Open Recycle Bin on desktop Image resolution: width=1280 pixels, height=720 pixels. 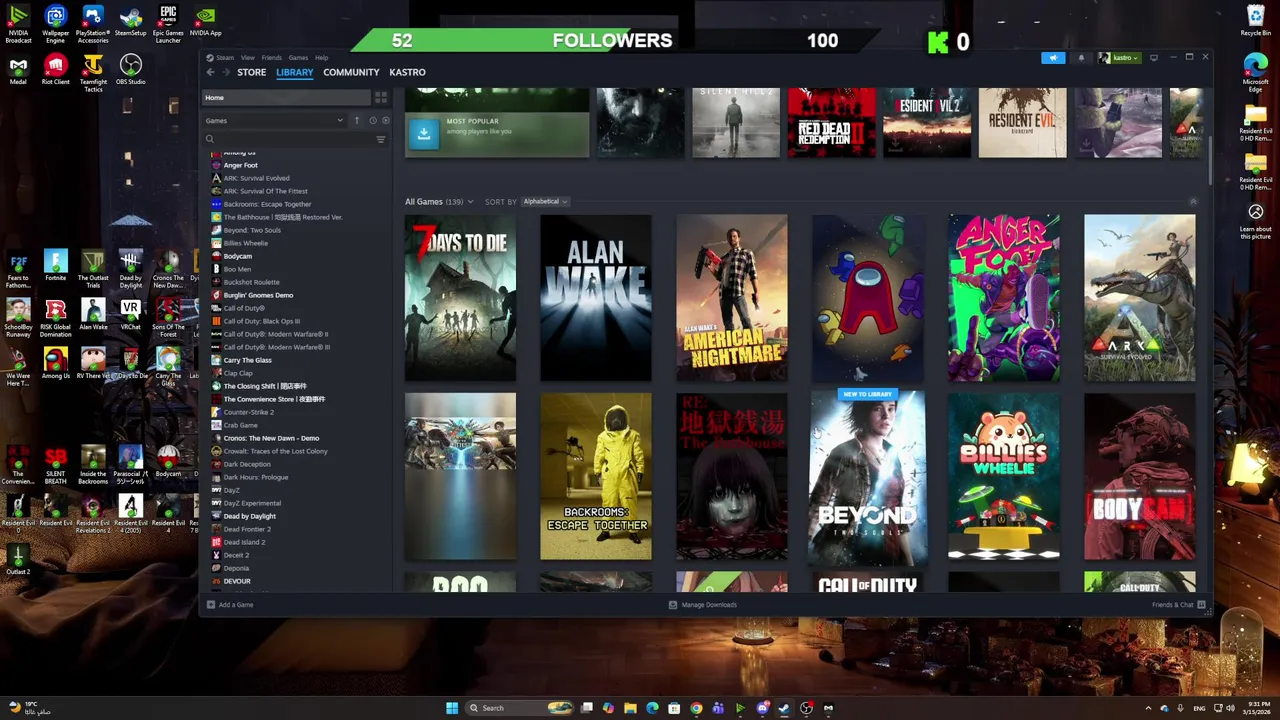[x=1255, y=21]
